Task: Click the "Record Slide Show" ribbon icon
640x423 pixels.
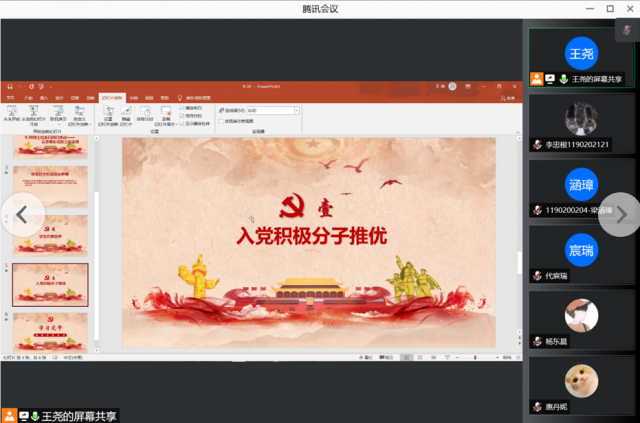Action: [x=165, y=112]
